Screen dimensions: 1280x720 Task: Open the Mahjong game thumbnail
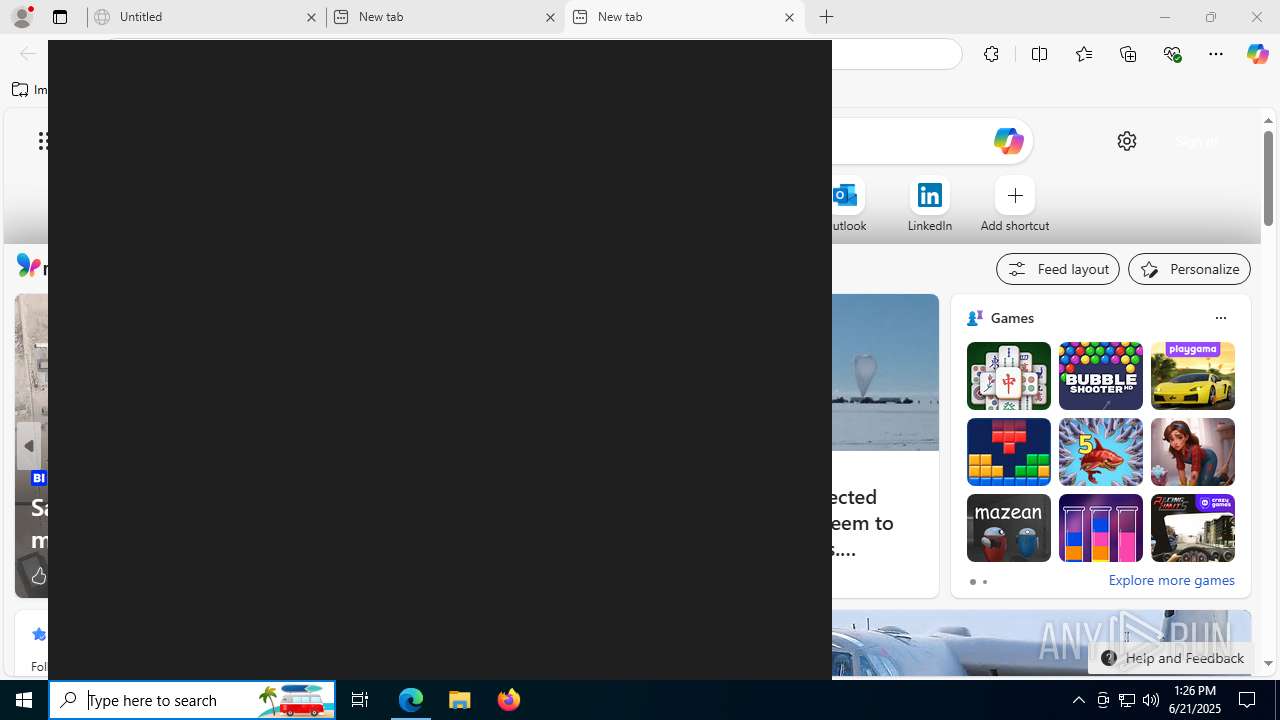(x=1008, y=376)
